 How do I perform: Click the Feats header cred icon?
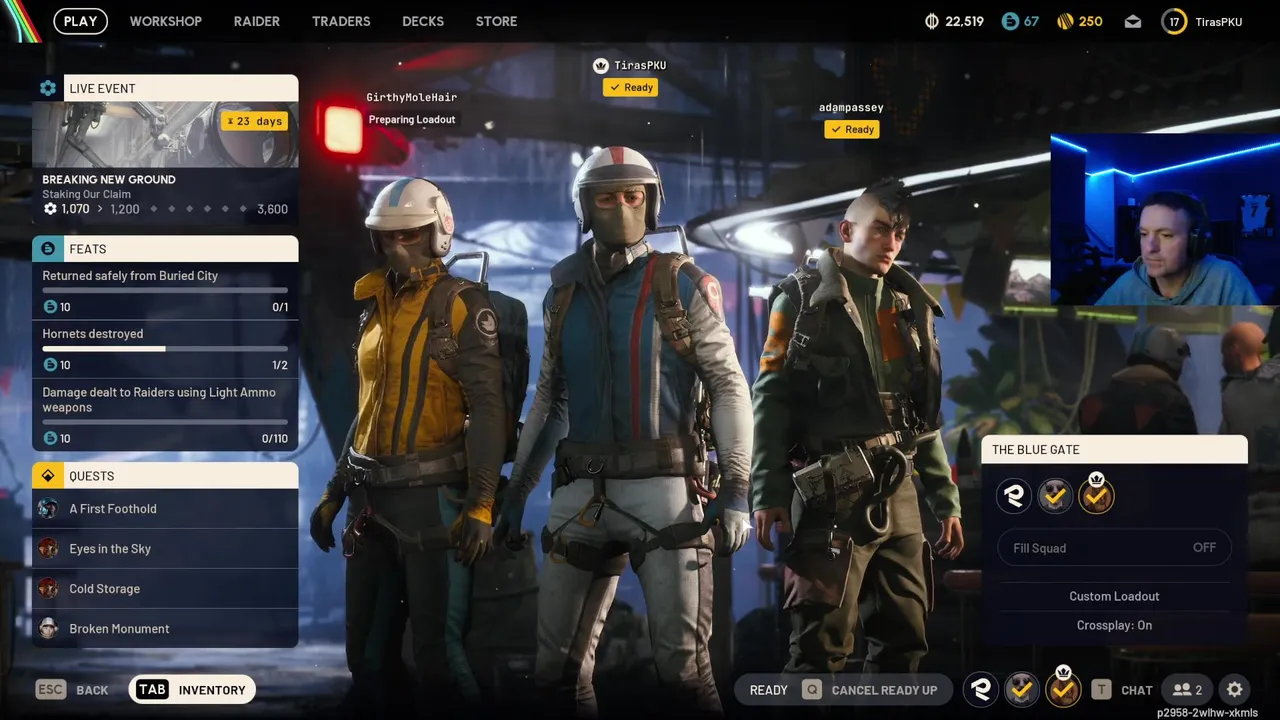tap(48, 249)
